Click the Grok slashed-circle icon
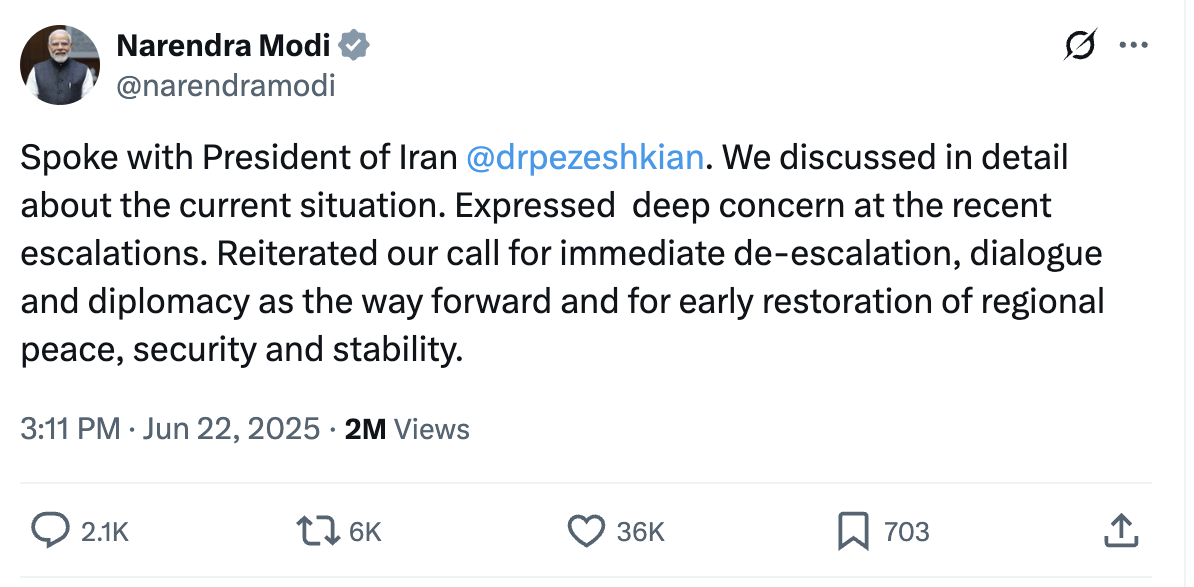 [x=1081, y=45]
